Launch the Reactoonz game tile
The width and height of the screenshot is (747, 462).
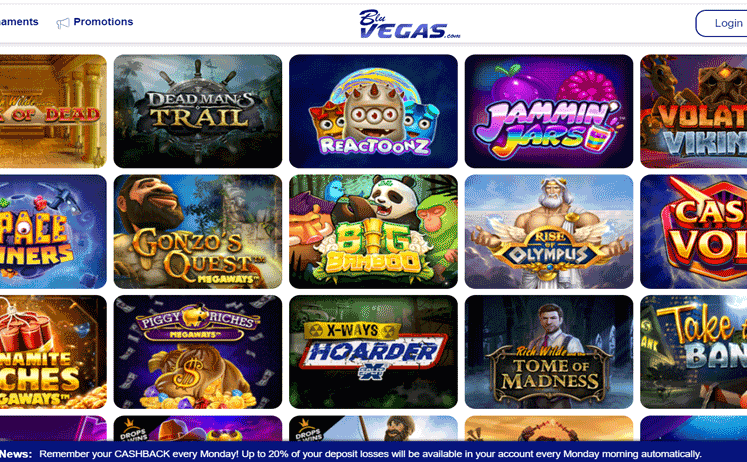click(373, 111)
